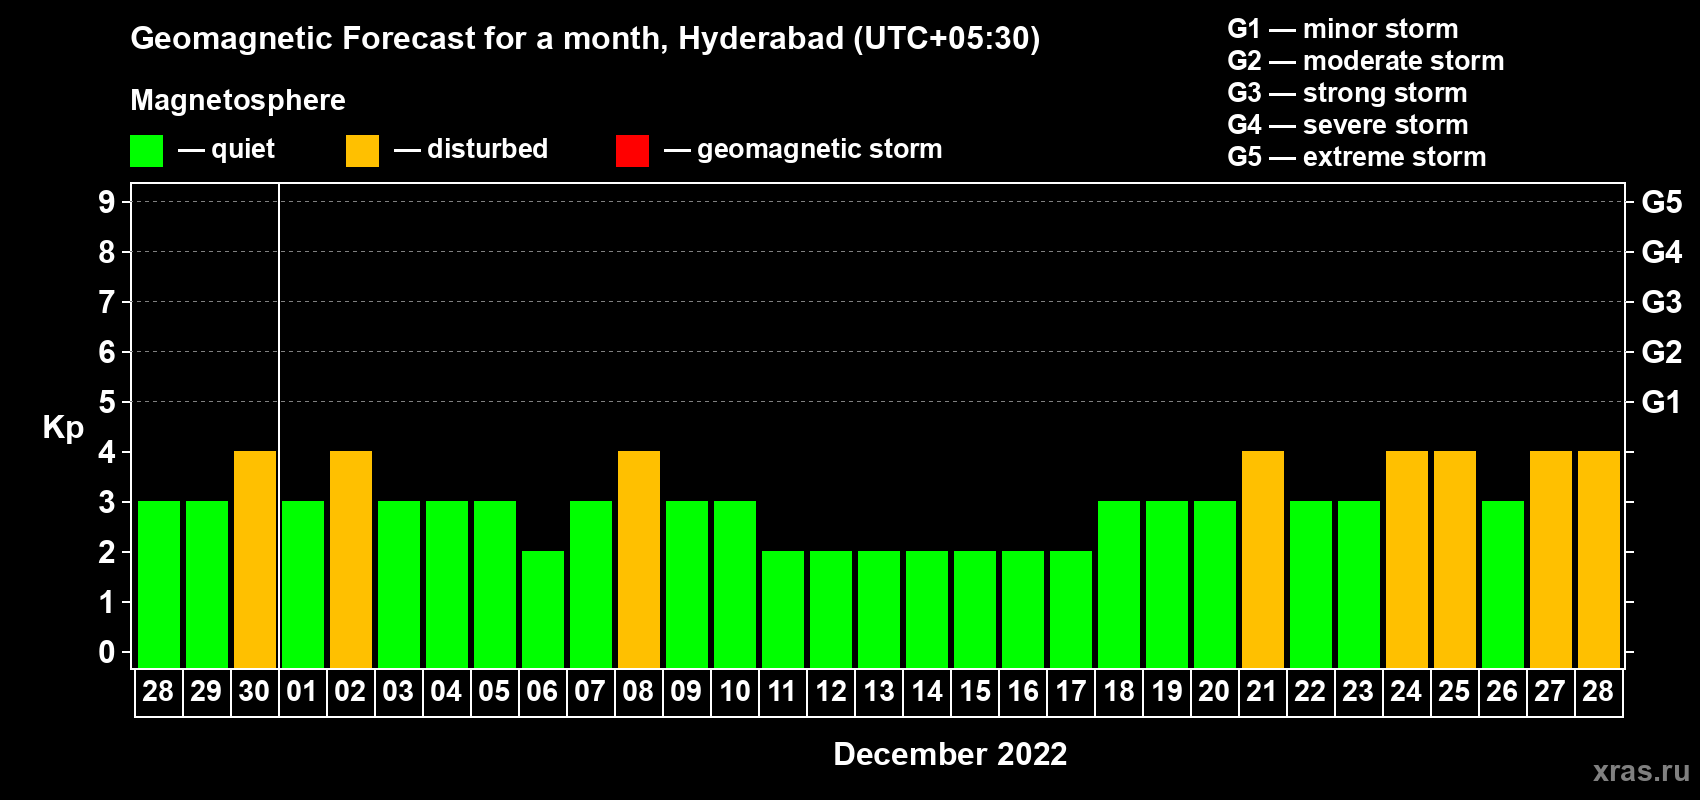Click the 'G2 — moderate storm' legend text
This screenshot has width=1700, height=800.
[x=1365, y=61]
